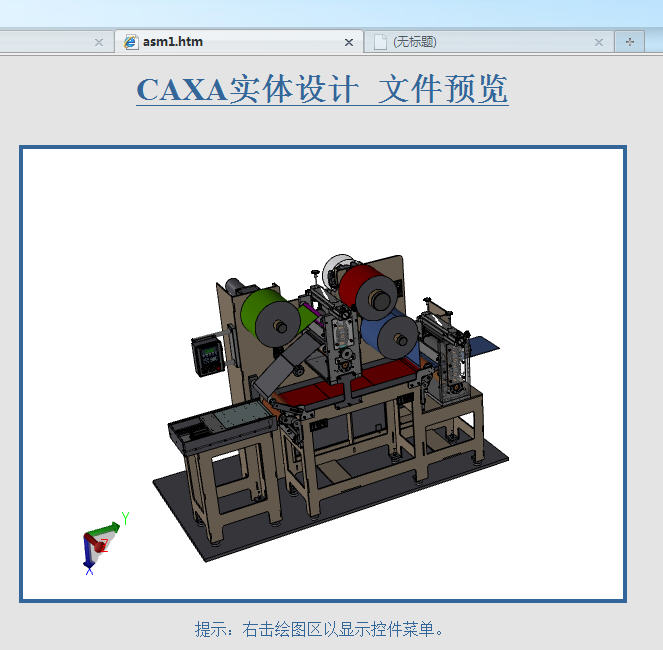663x650 pixels.
Task: Click the dark base plate of the model
Action: point(331,501)
